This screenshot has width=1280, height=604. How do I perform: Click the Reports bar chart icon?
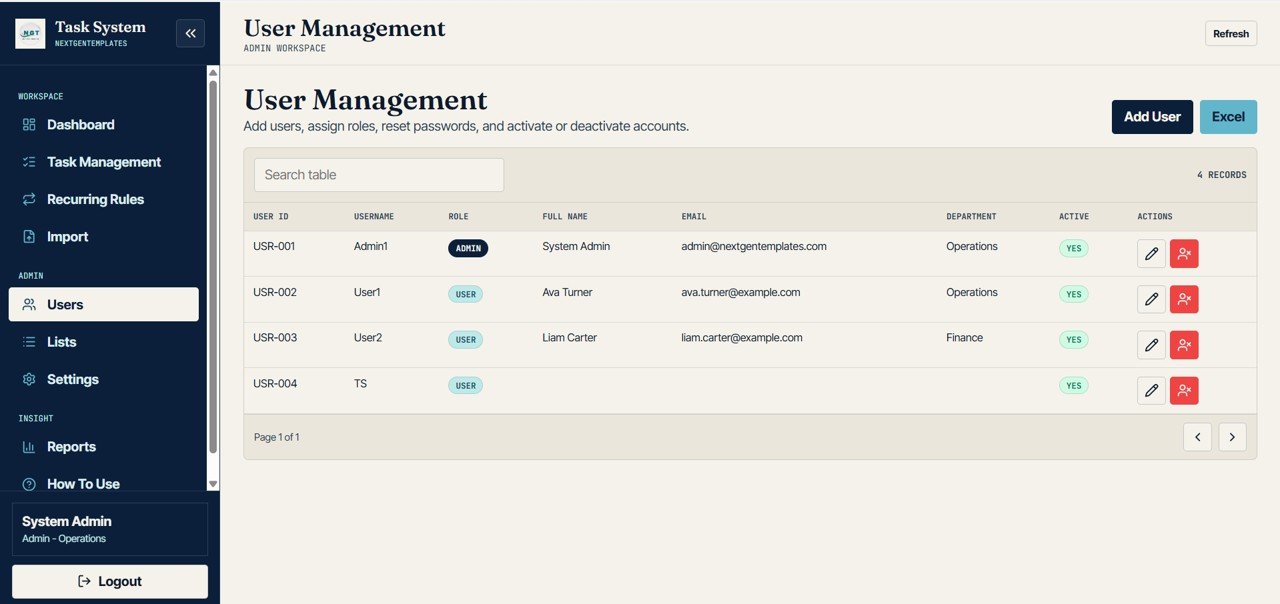tap(29, 447)
